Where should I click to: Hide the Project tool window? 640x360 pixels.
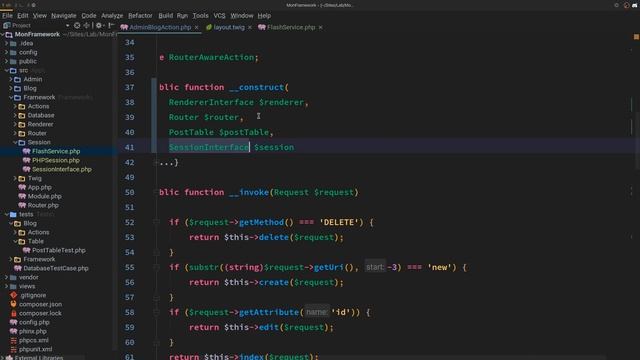tap(111, 25)
